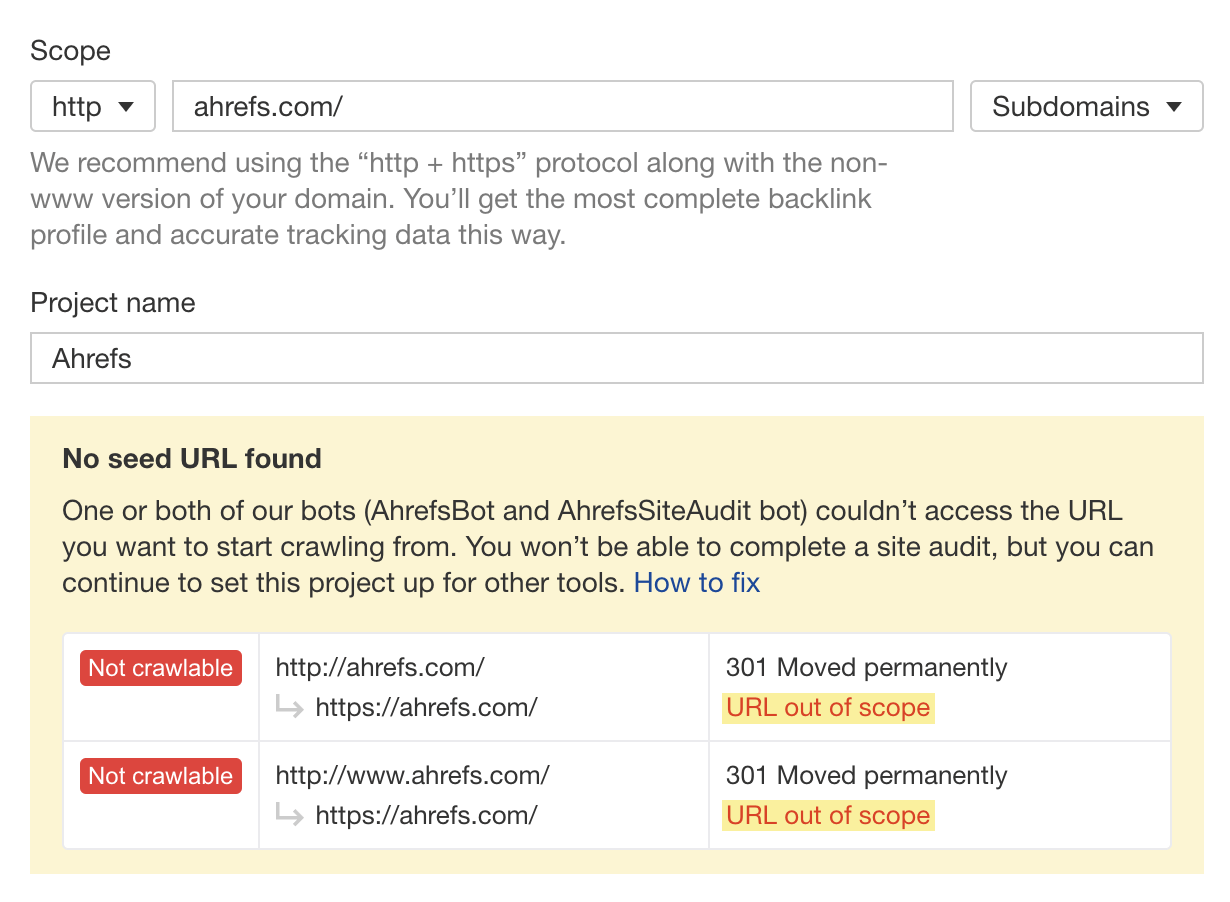This screenshot has width=1230, height=902.
Task: Click the first 'Not crawlable' badge
Action: point(160,667)
